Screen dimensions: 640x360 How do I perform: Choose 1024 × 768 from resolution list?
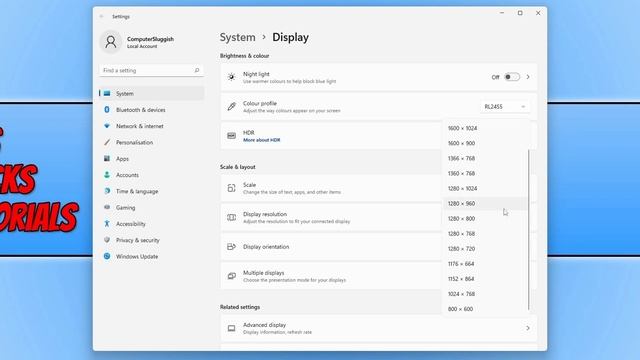(485, 294)
